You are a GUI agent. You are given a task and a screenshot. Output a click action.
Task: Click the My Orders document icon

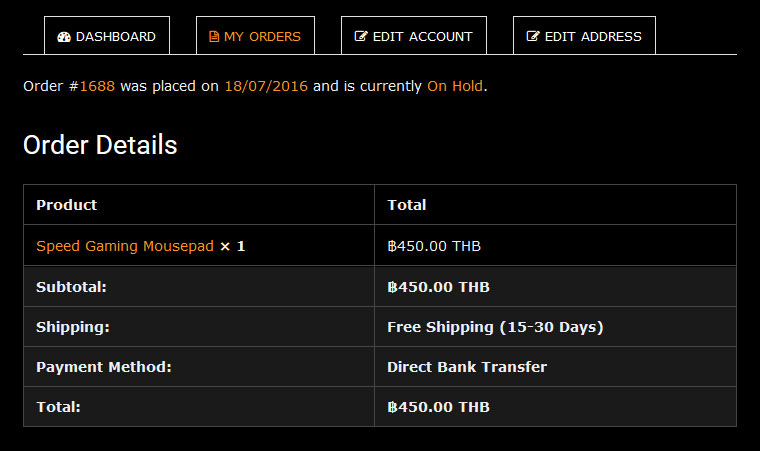[214, 37]
